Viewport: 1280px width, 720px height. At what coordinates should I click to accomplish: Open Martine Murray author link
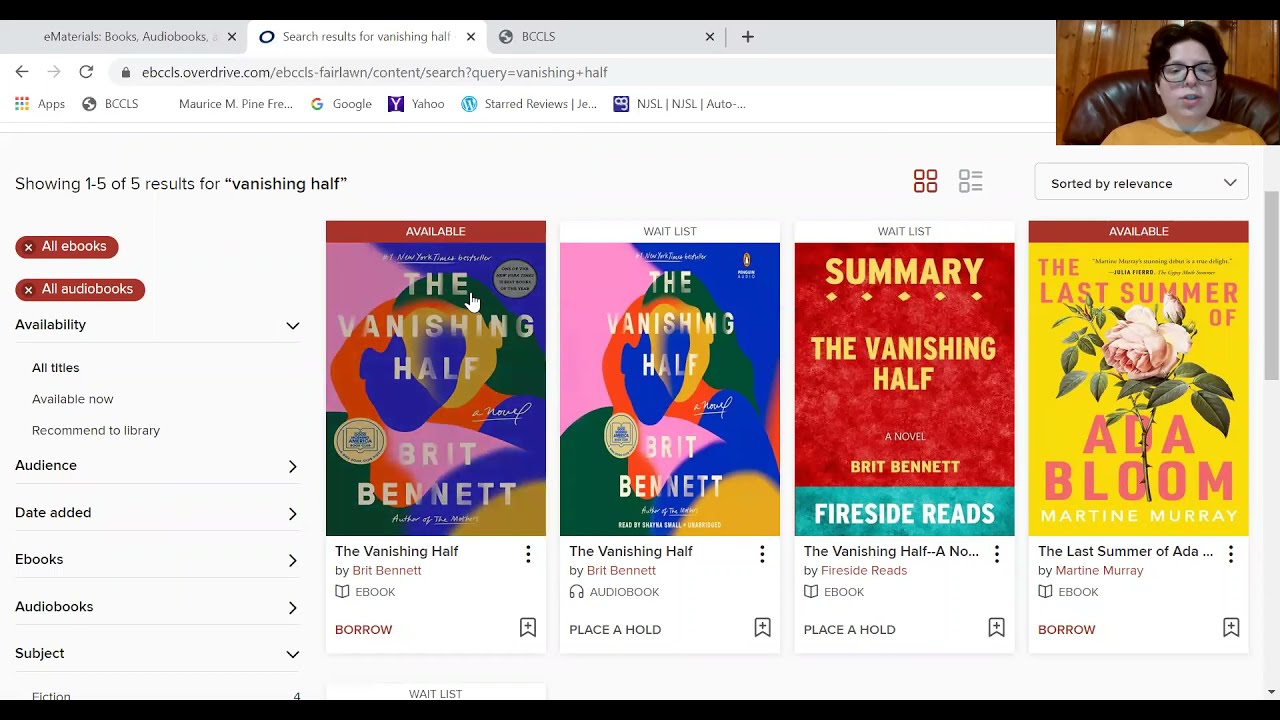click(x=1099, y=570)
